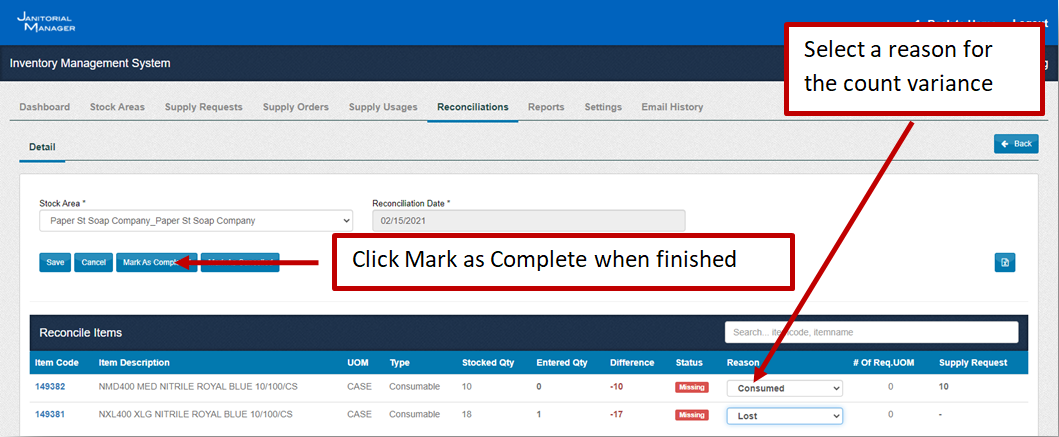Click the Back arrow button
This screenshot has width=1059, height=437.
[1016, 144]
